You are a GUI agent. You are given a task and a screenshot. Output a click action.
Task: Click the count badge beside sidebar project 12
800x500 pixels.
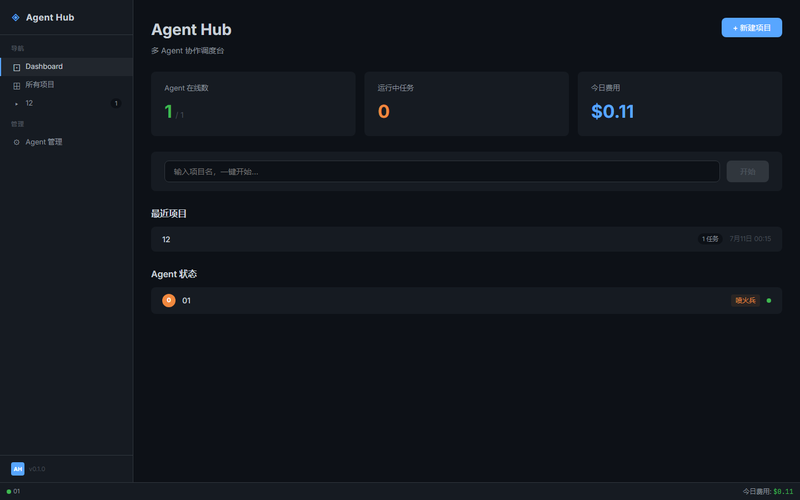[116, 104]
